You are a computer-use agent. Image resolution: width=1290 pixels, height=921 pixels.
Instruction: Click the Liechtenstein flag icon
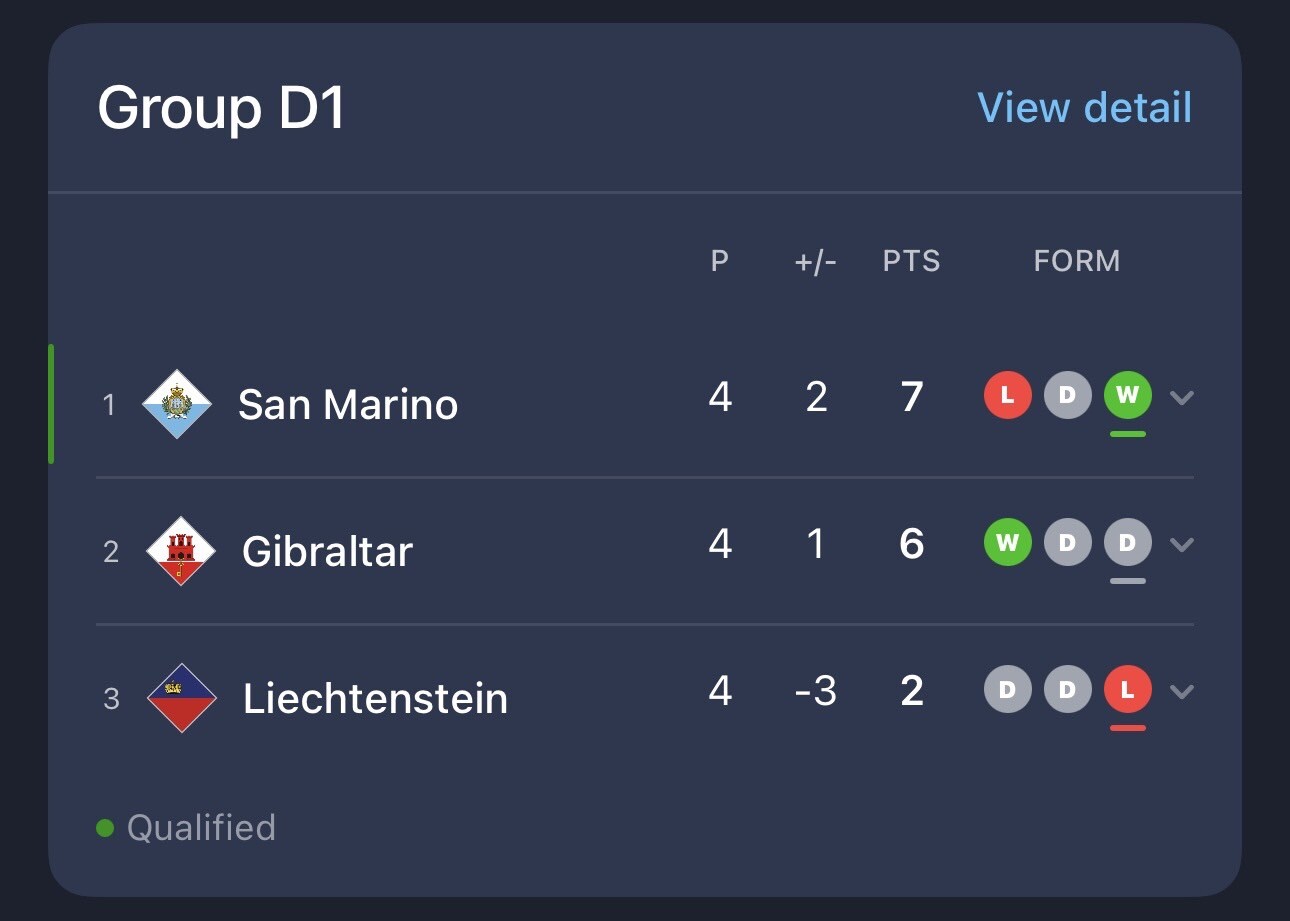[x=182, y=698]
